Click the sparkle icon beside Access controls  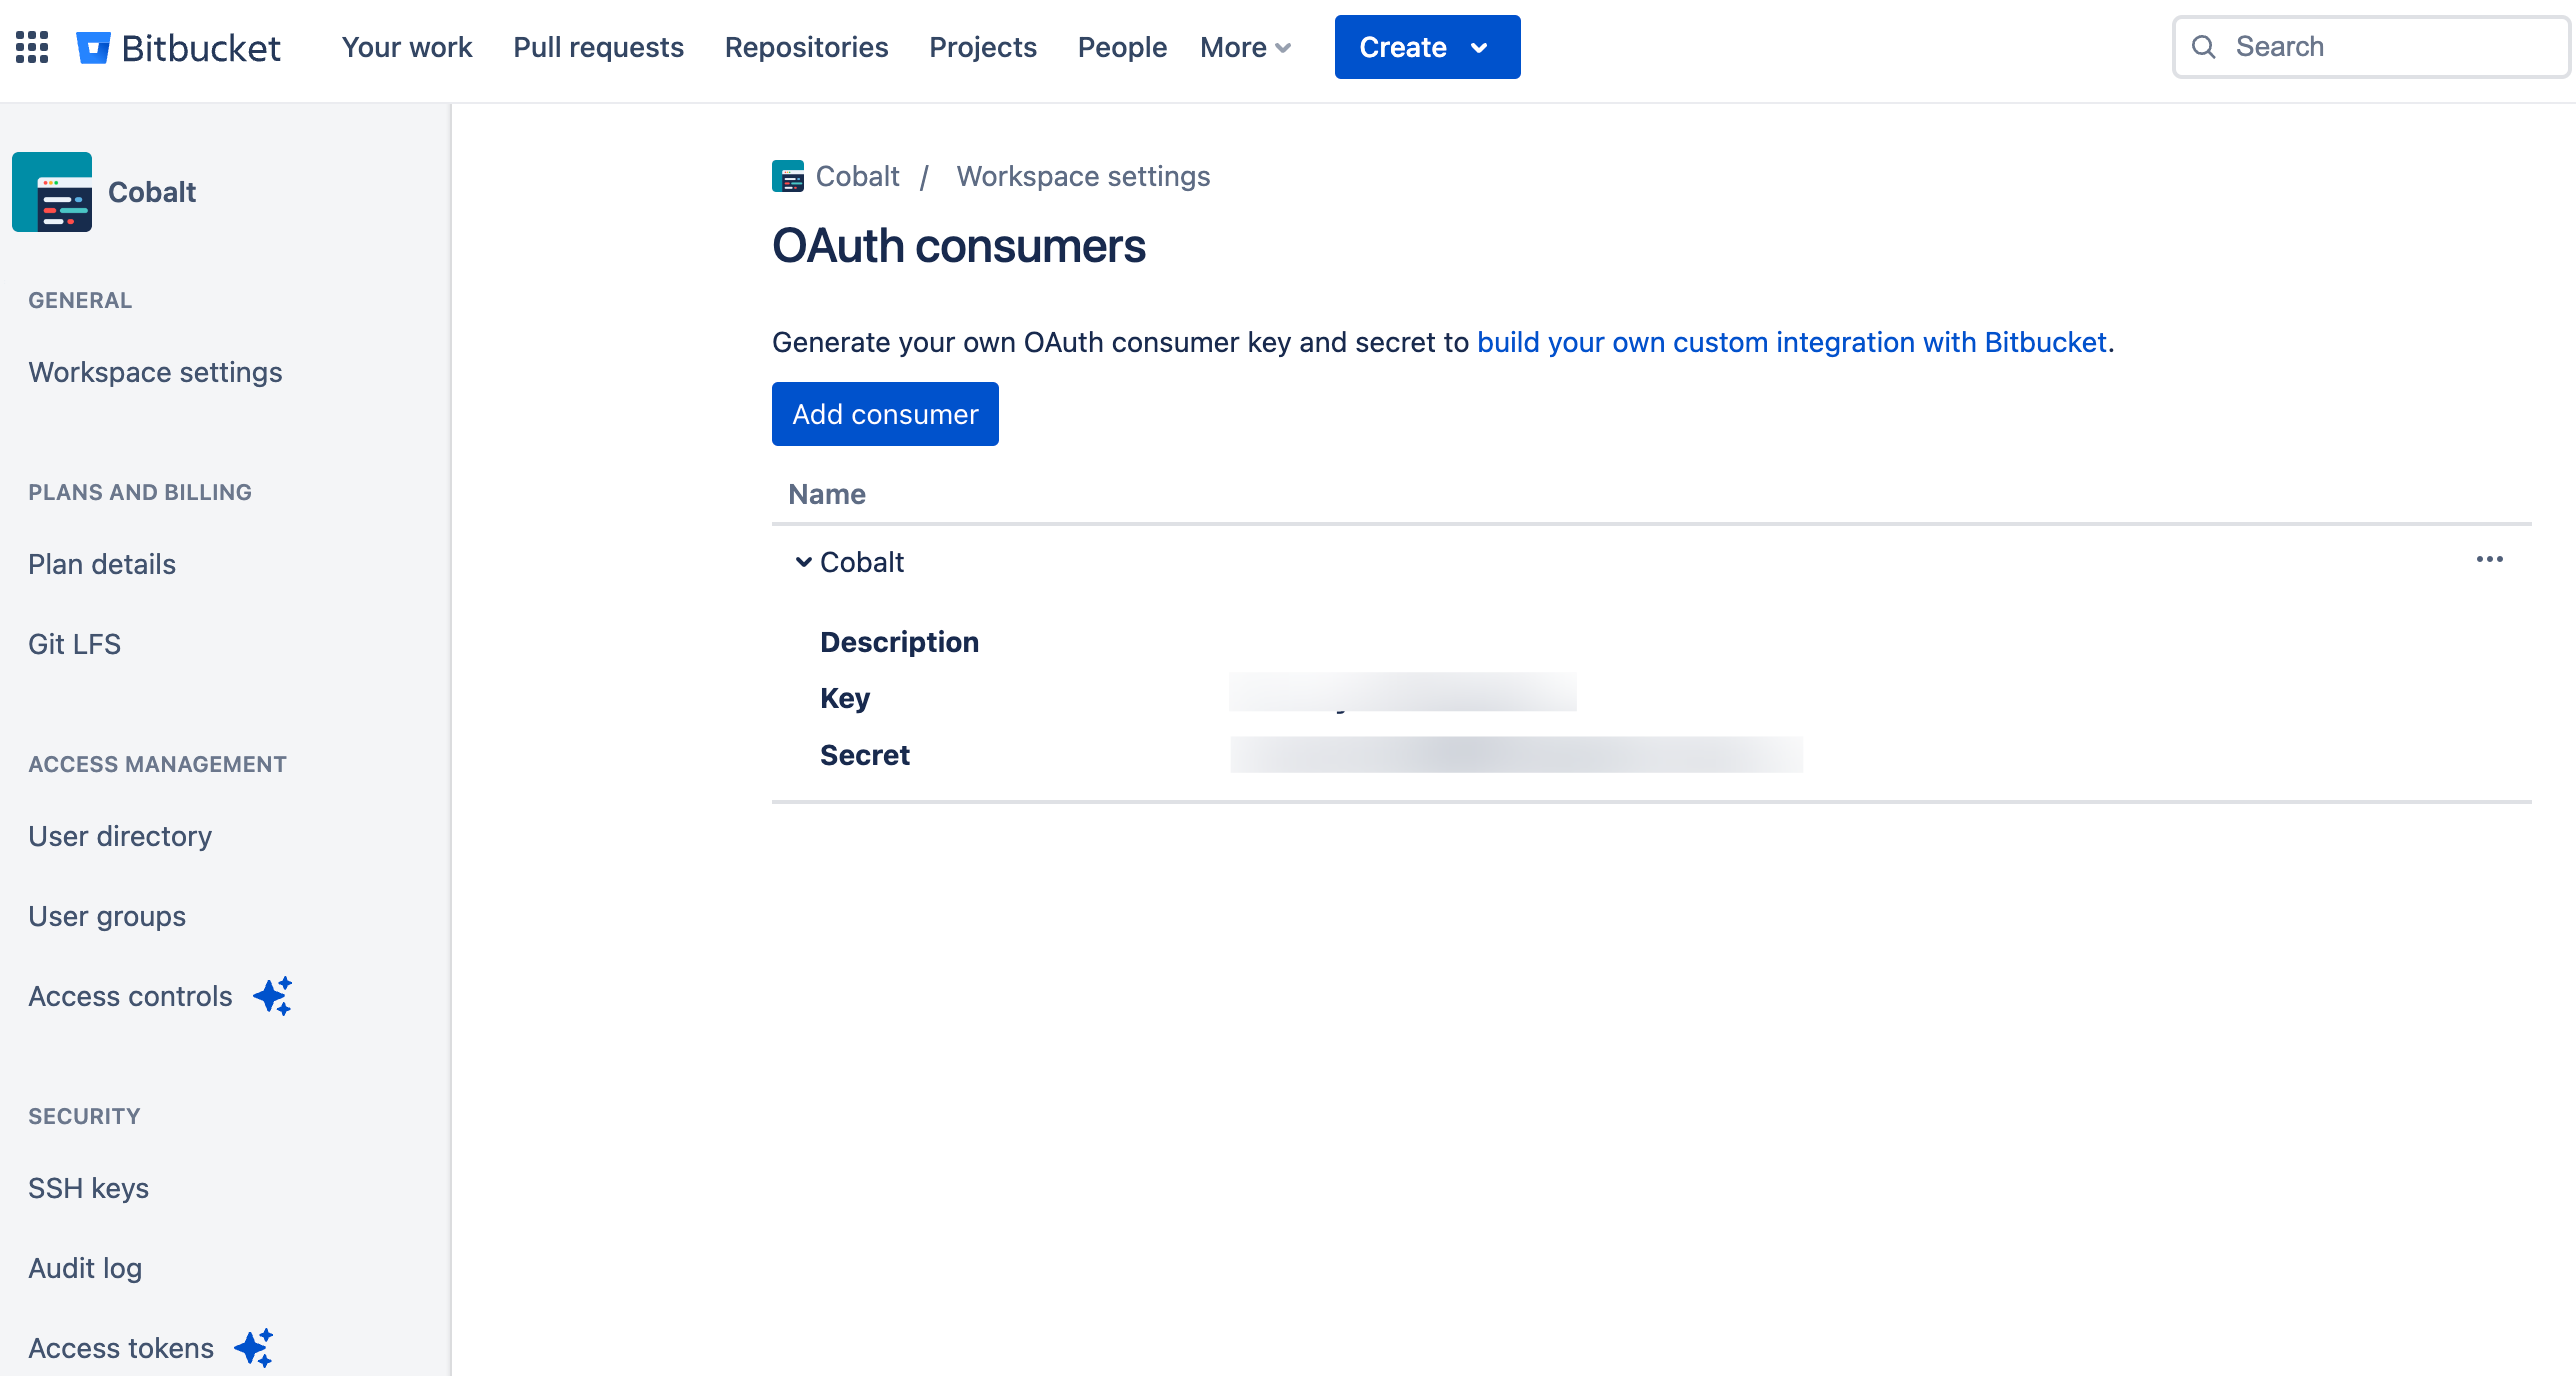pos(272,996)
